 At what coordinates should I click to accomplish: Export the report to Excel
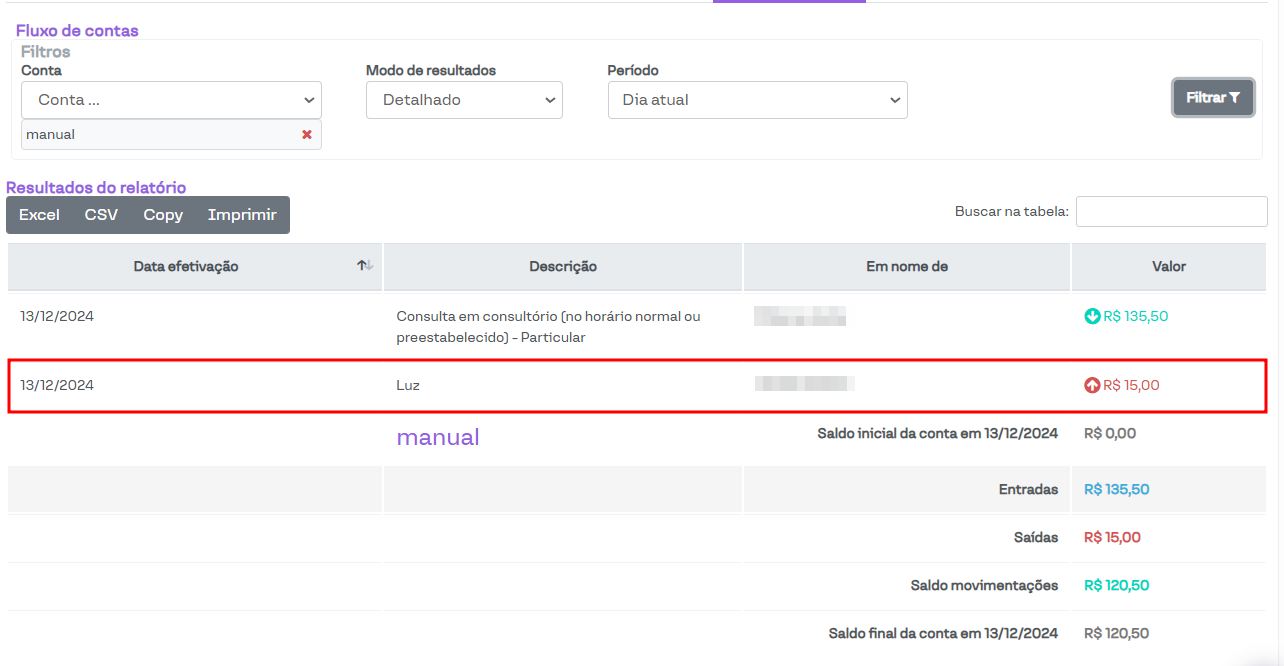click(x=39, y=215)
